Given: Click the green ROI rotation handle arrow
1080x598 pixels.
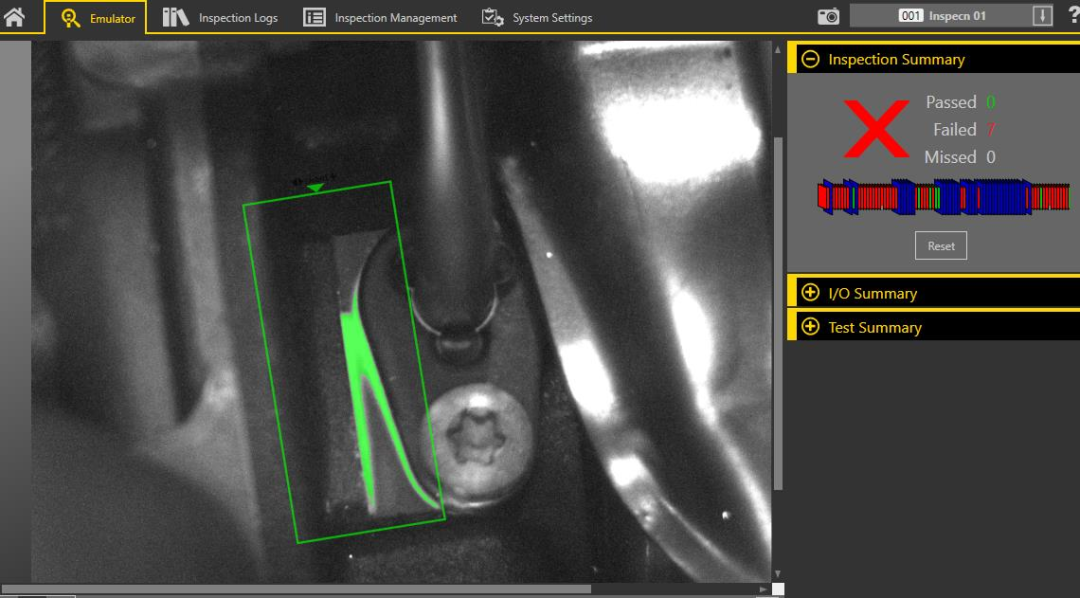Looking at the screenshot, I should point(315,187).
